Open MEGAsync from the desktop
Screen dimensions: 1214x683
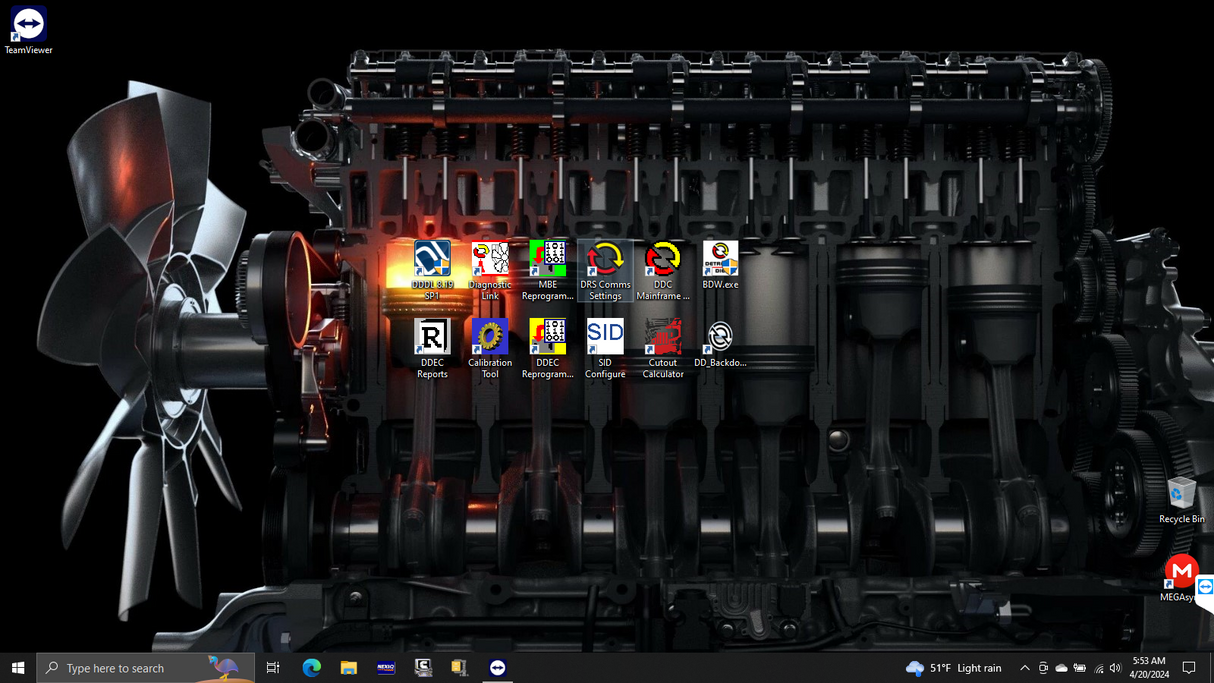click(1182, 573)
